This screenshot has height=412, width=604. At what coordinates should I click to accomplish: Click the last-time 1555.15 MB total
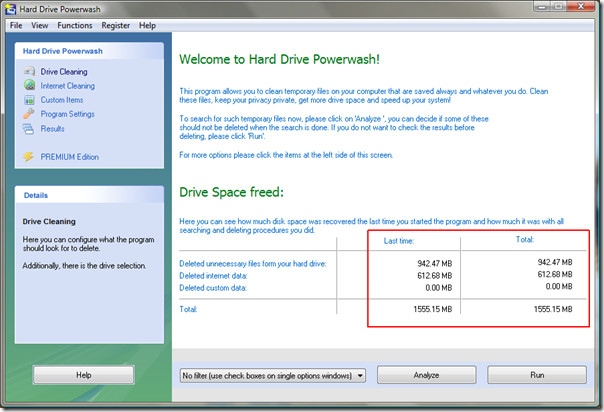coord(433,309)
